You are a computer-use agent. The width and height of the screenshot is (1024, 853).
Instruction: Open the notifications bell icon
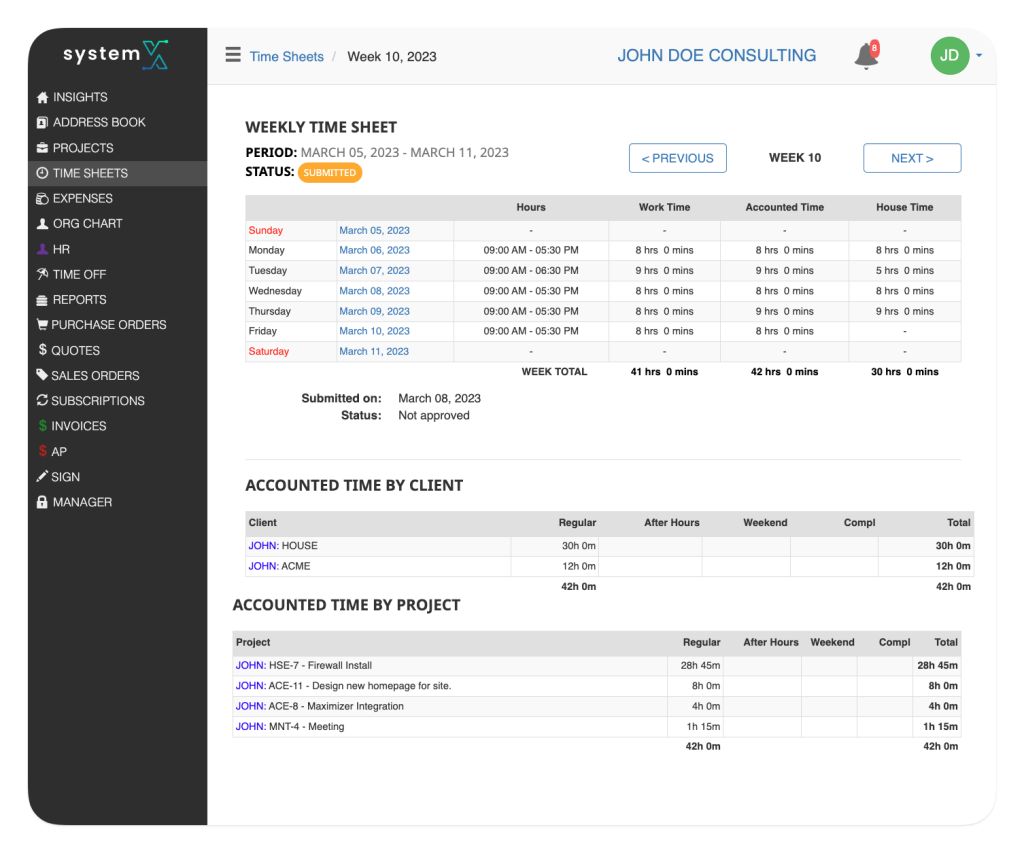(866, 57)
